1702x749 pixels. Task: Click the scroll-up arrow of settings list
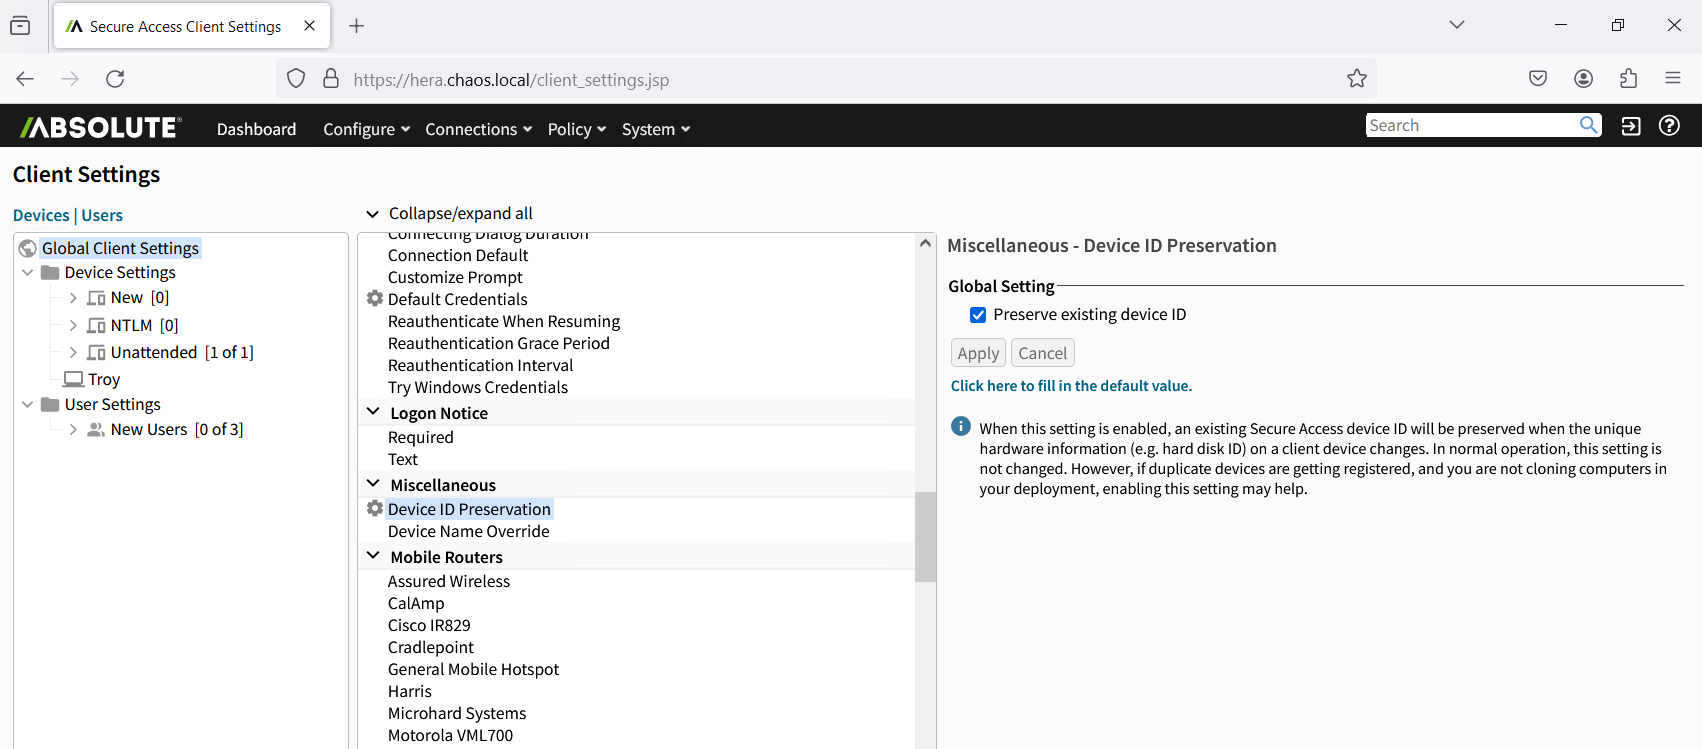point(925,243)
